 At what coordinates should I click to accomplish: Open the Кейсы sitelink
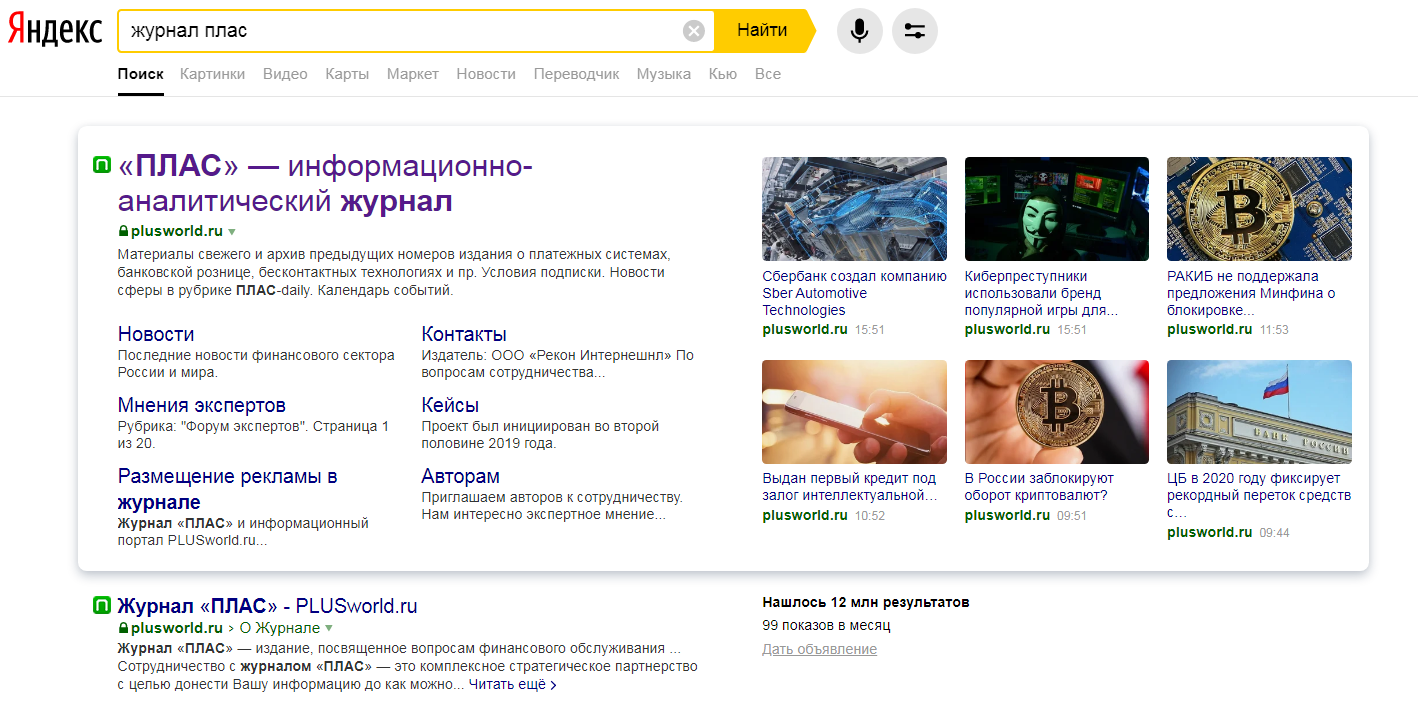point(450,405)
